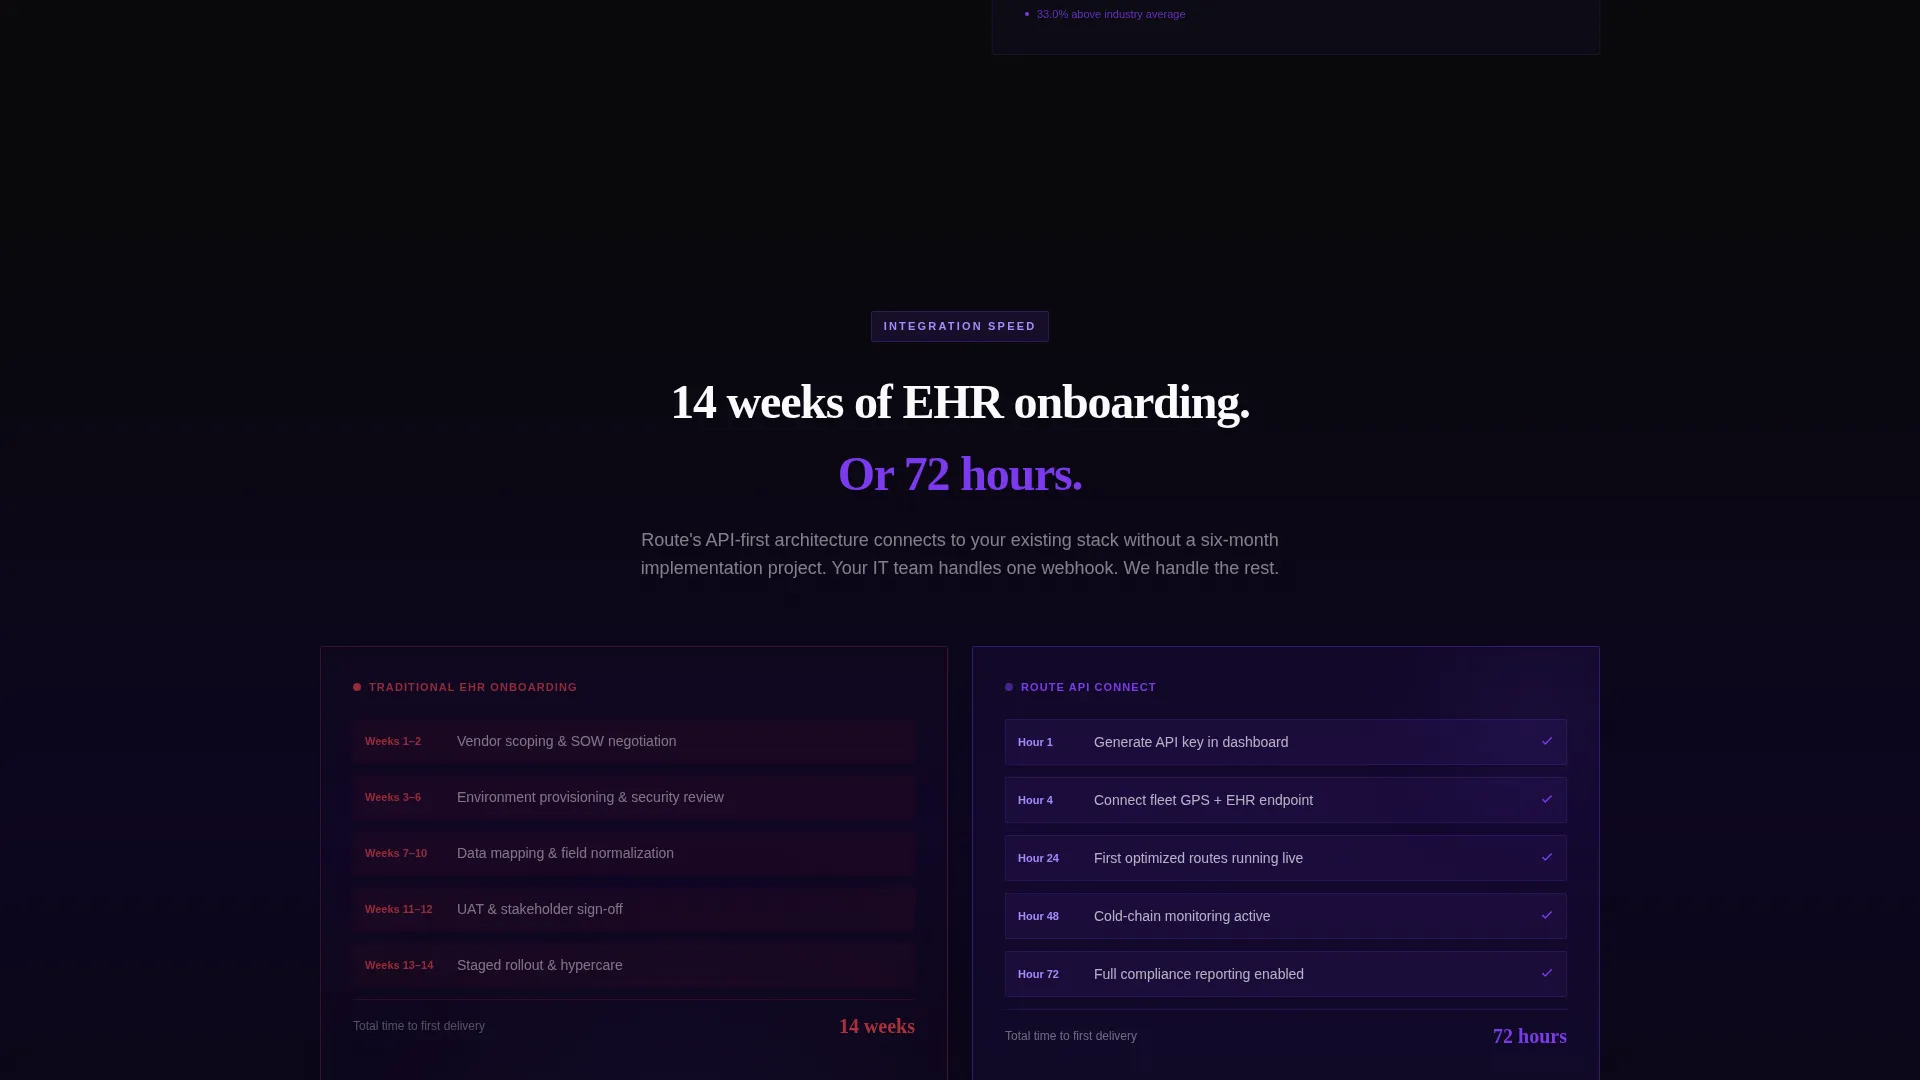Screen dimensions: 1920x1080
Task: Select the 'Data mapping & field normalization' row
Action: click(x=634, y=853)
